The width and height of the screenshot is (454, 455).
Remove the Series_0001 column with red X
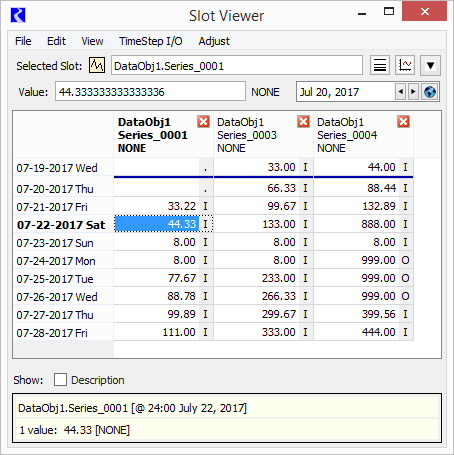[203, 122]
